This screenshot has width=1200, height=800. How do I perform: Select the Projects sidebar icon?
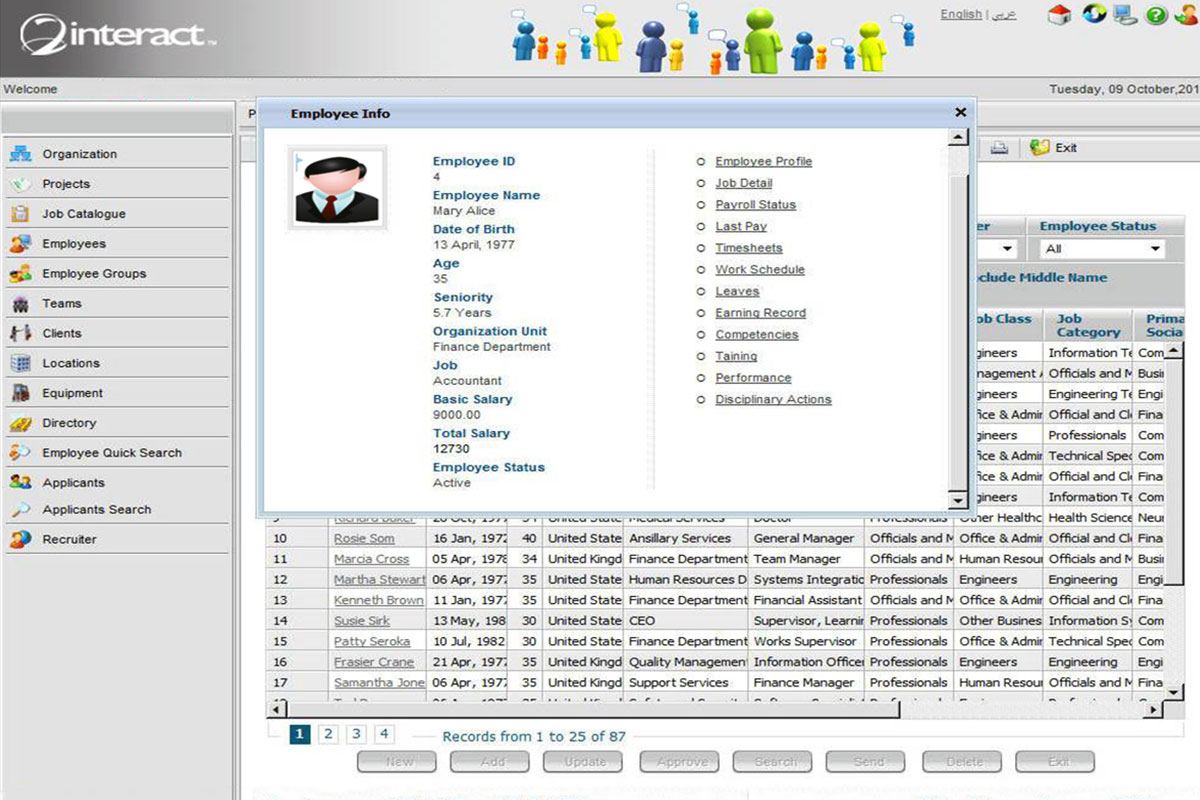[x=68, y=184]
